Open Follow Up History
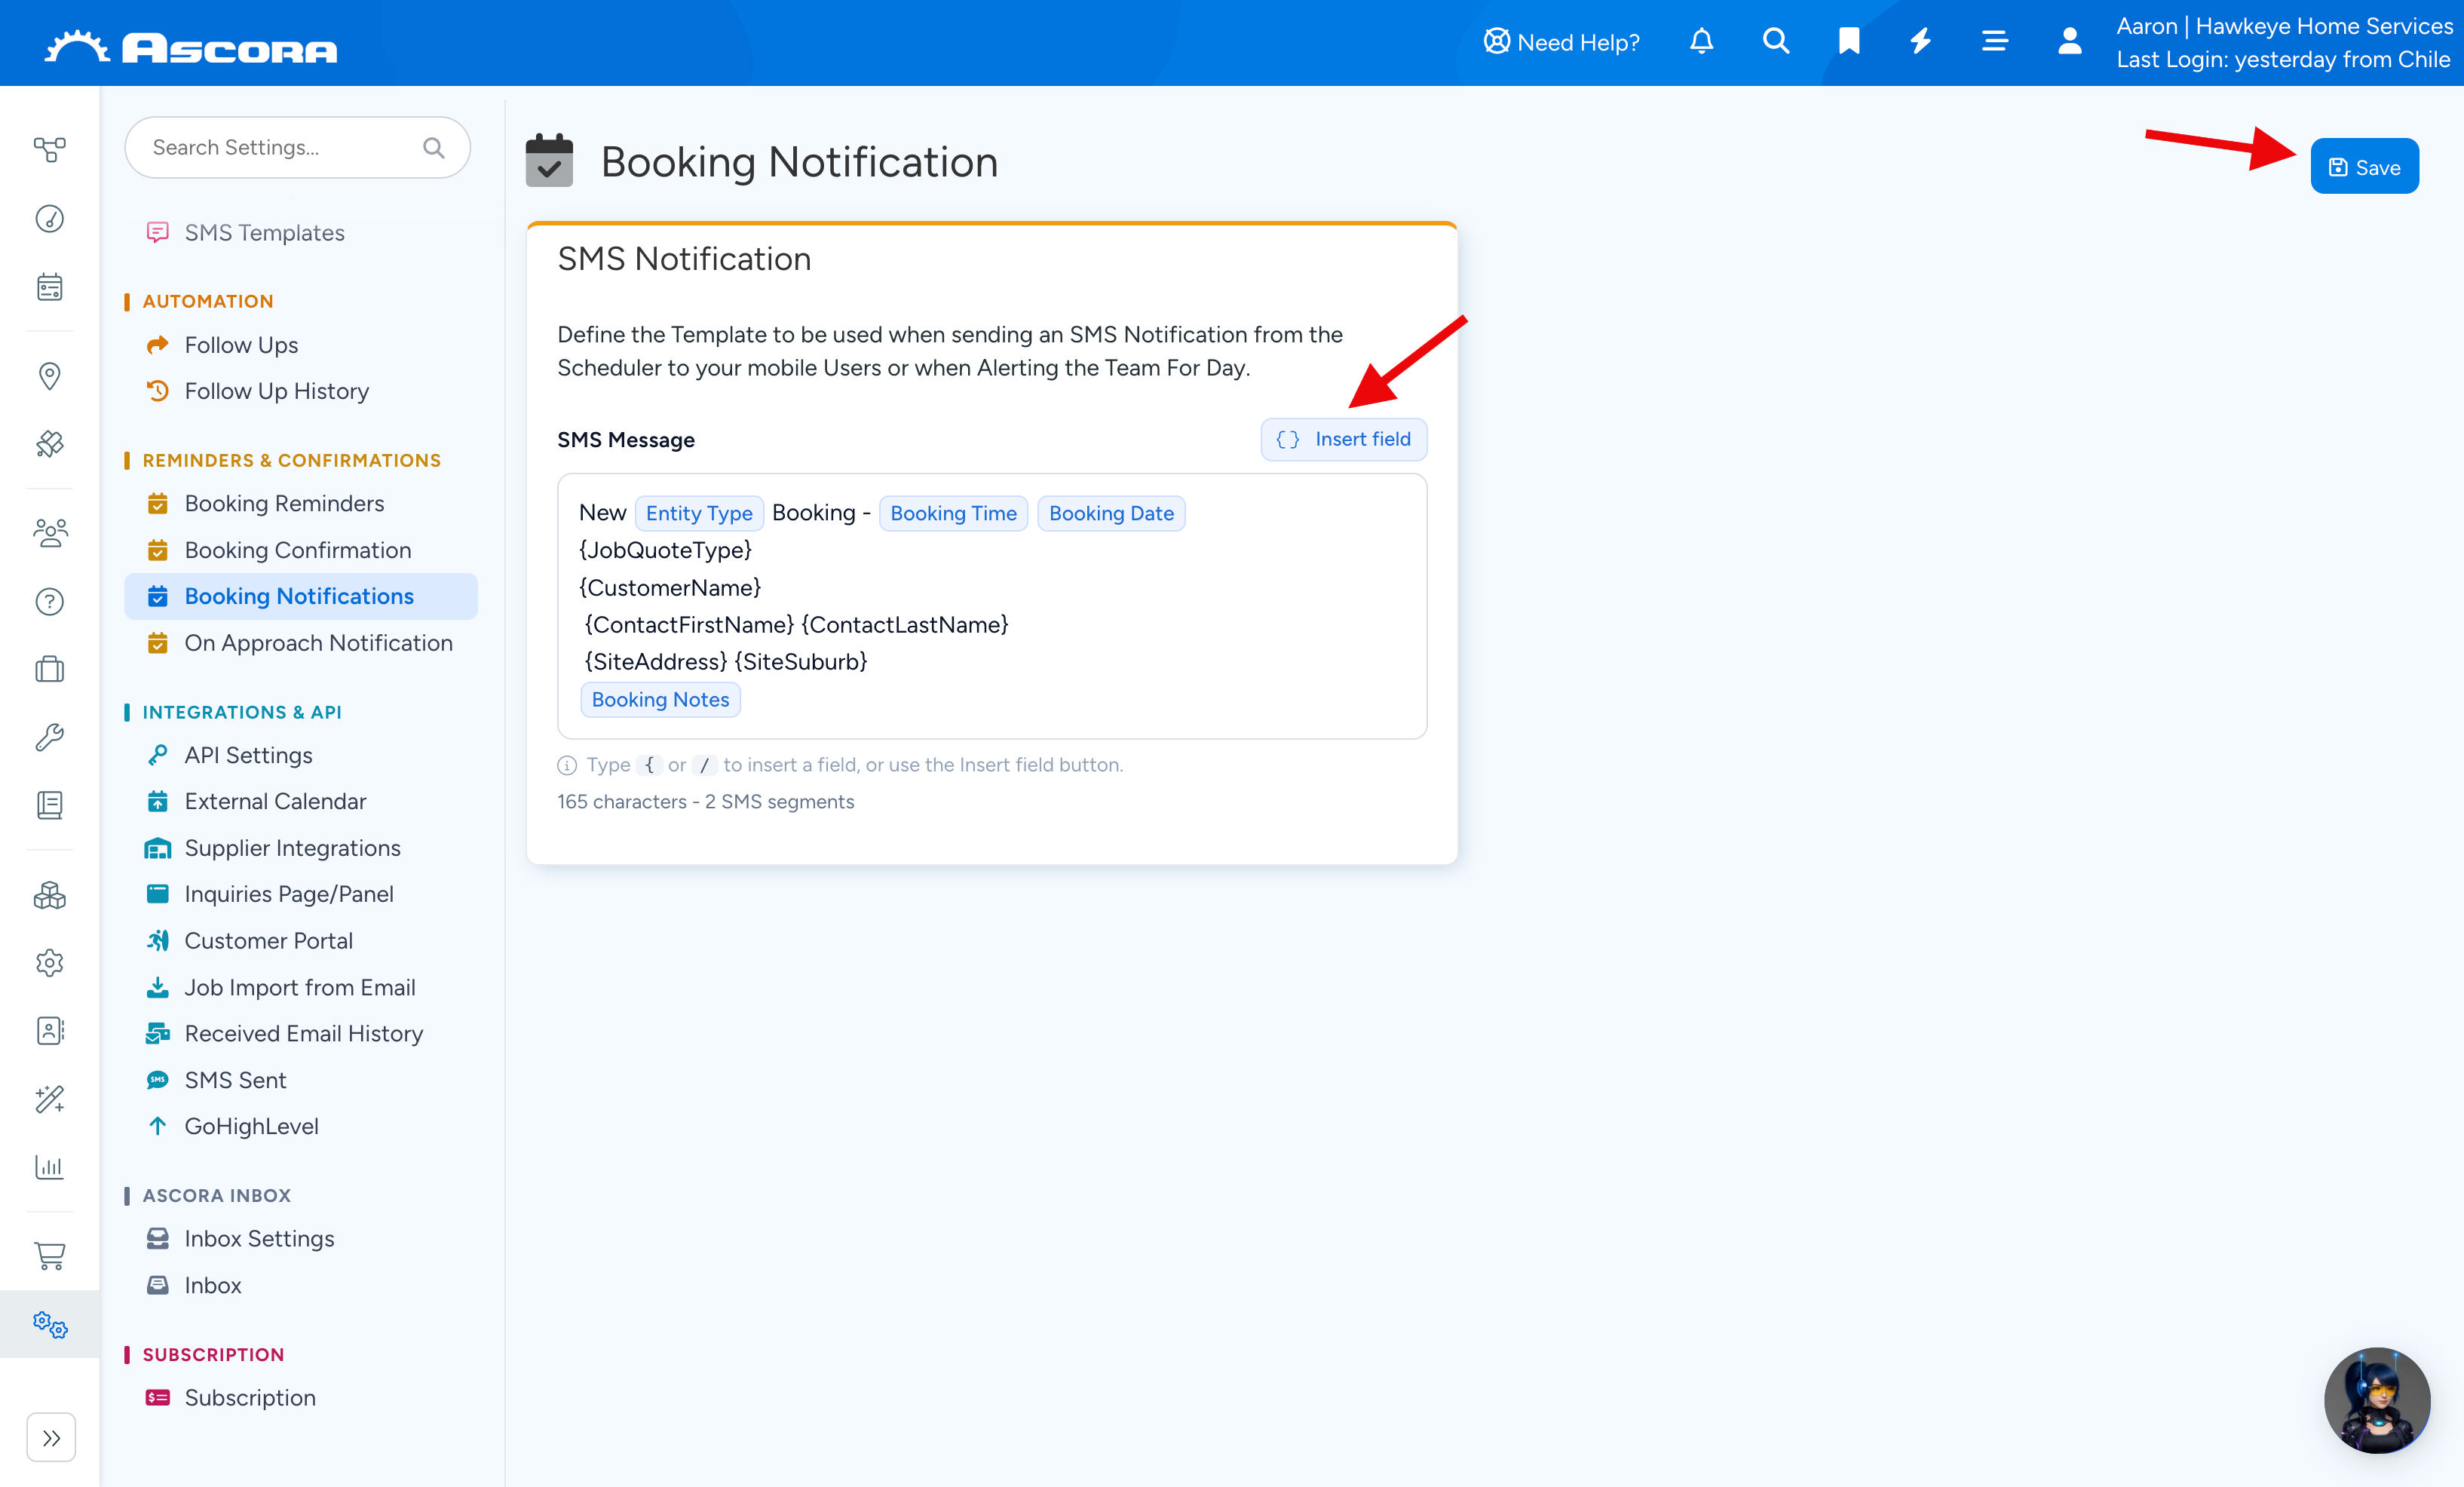 tap(276, 391)
